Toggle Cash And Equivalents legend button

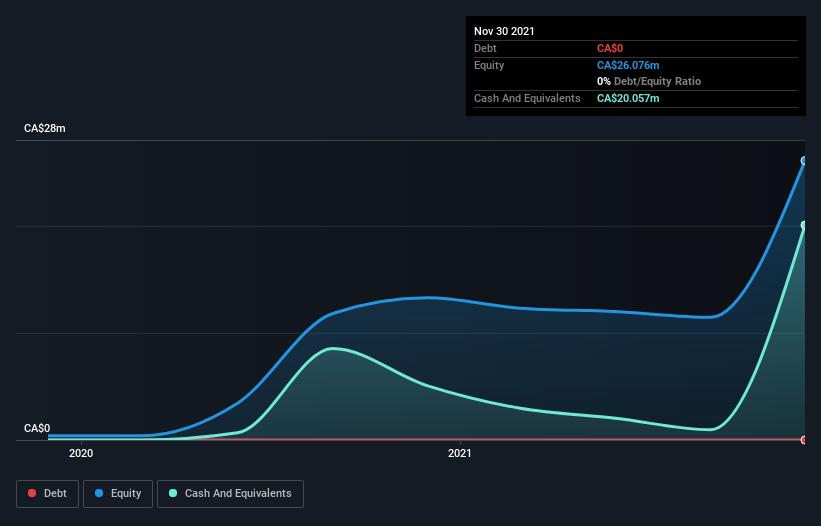click(230, 494)
